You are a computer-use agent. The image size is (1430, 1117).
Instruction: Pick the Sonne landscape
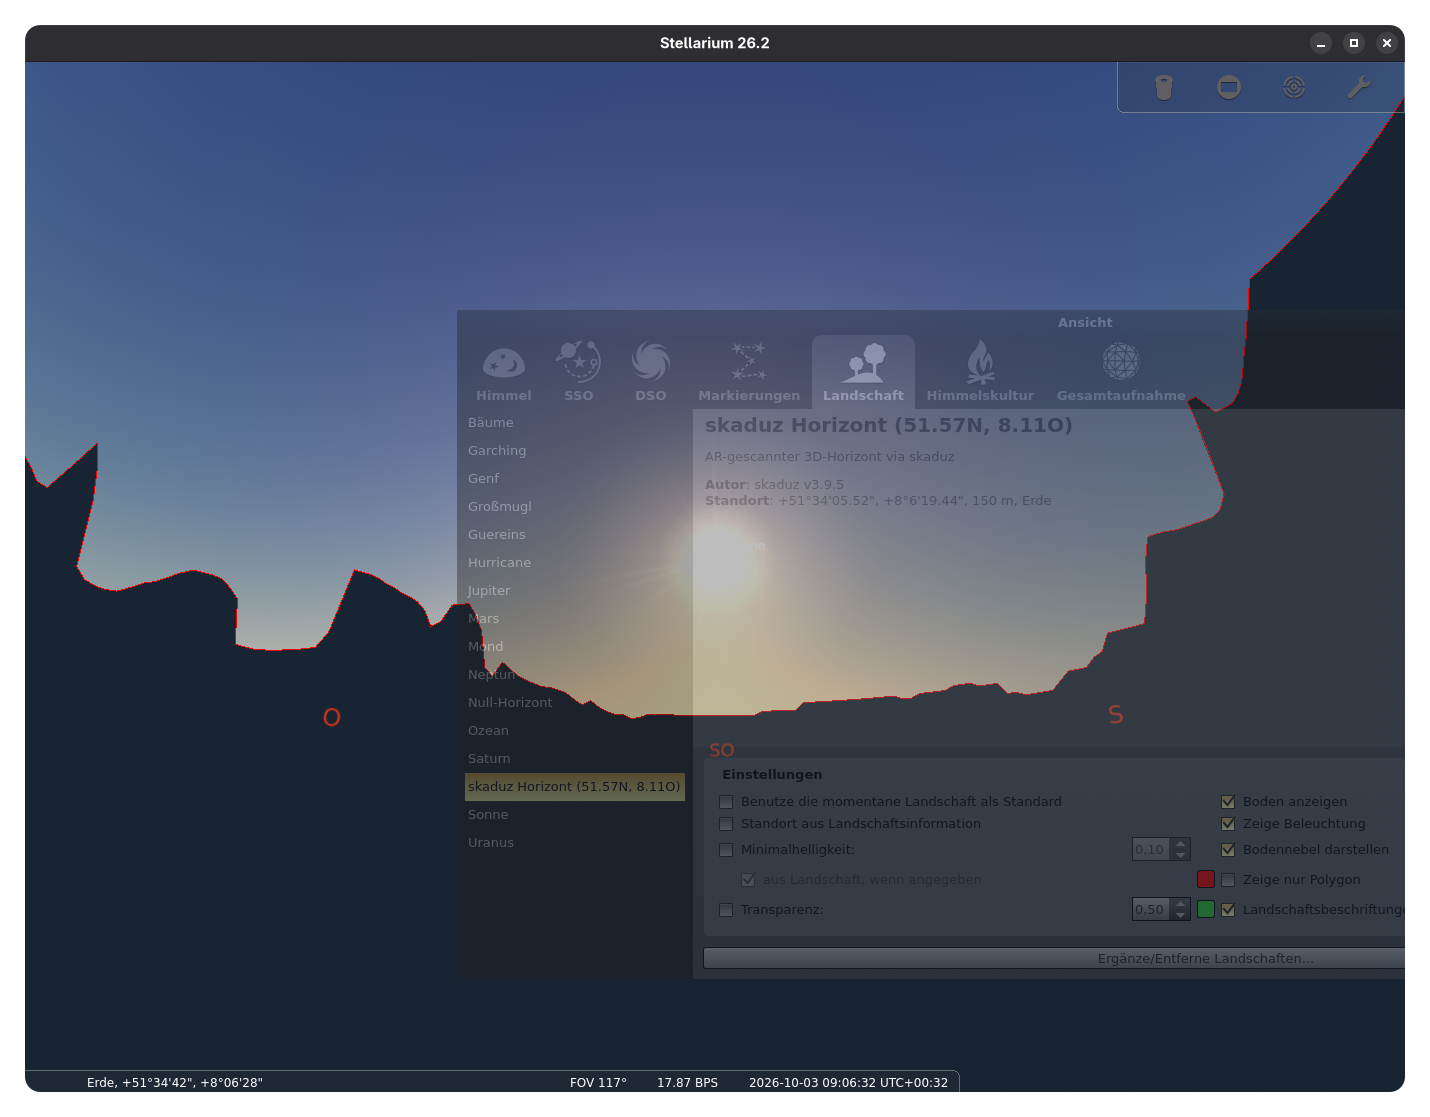tap(575, 815)
